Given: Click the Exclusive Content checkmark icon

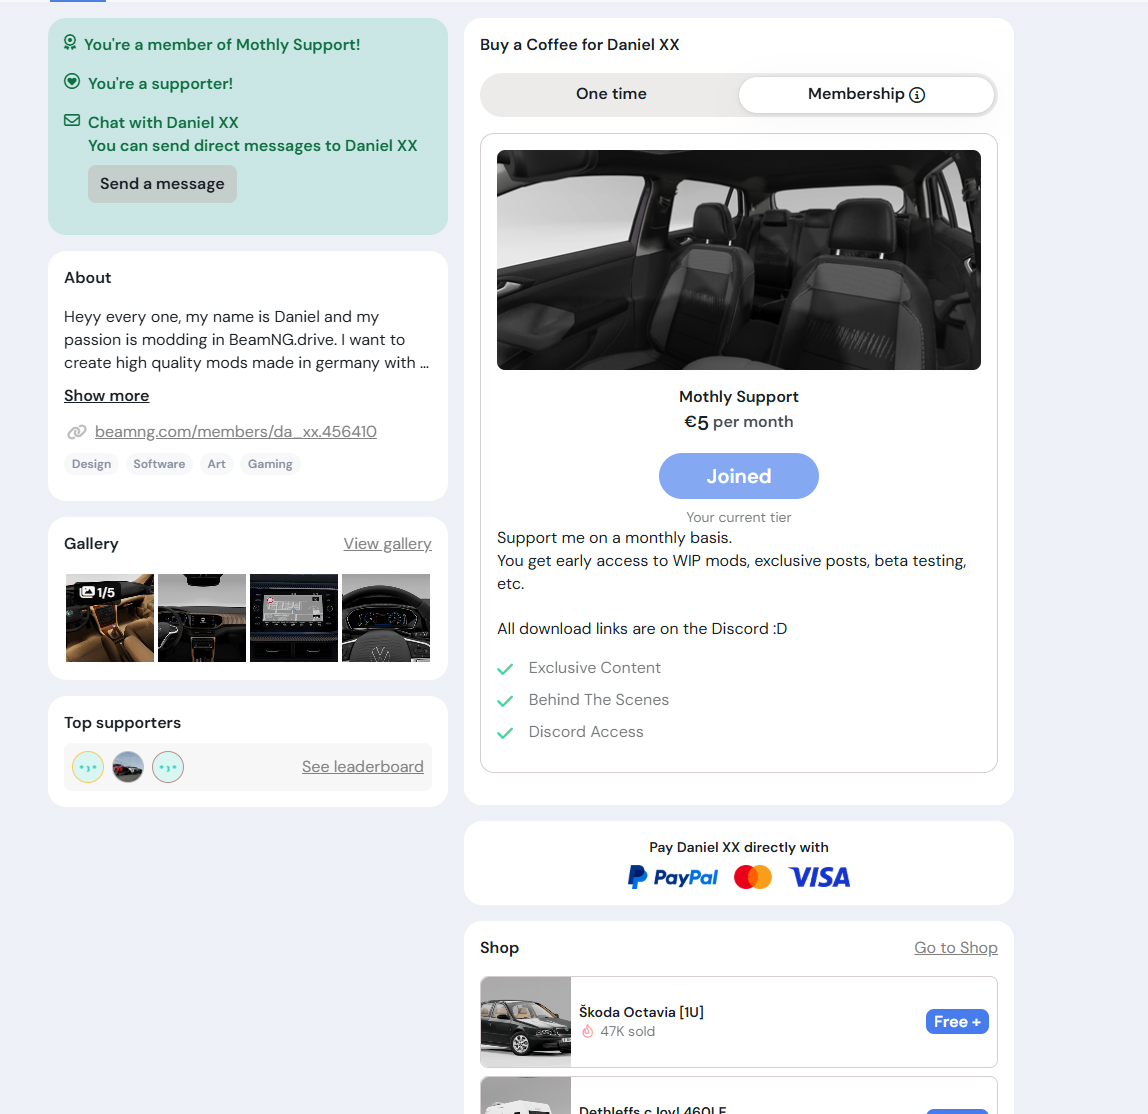Looking at the screenshot, I should click(505, 669).
